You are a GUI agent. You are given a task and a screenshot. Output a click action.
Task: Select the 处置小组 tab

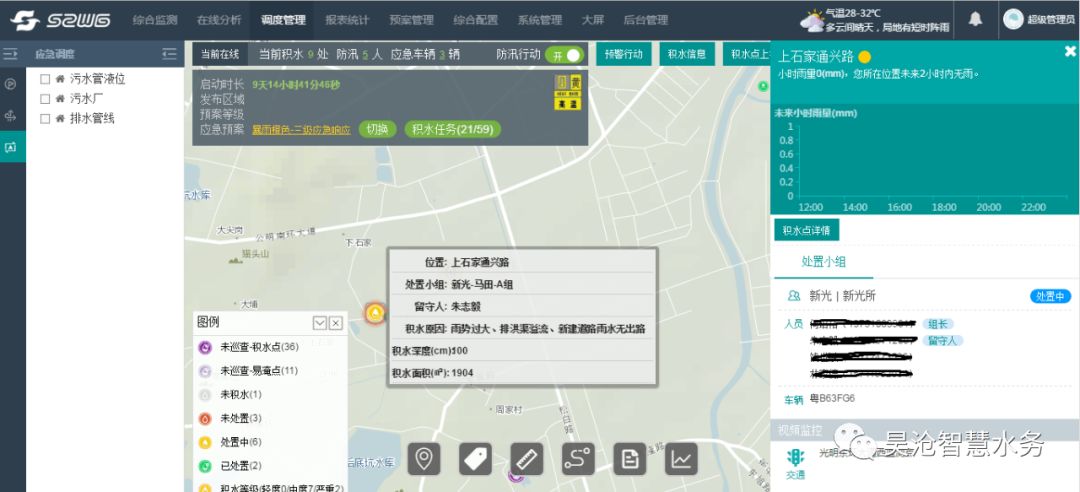coord(823,262)
